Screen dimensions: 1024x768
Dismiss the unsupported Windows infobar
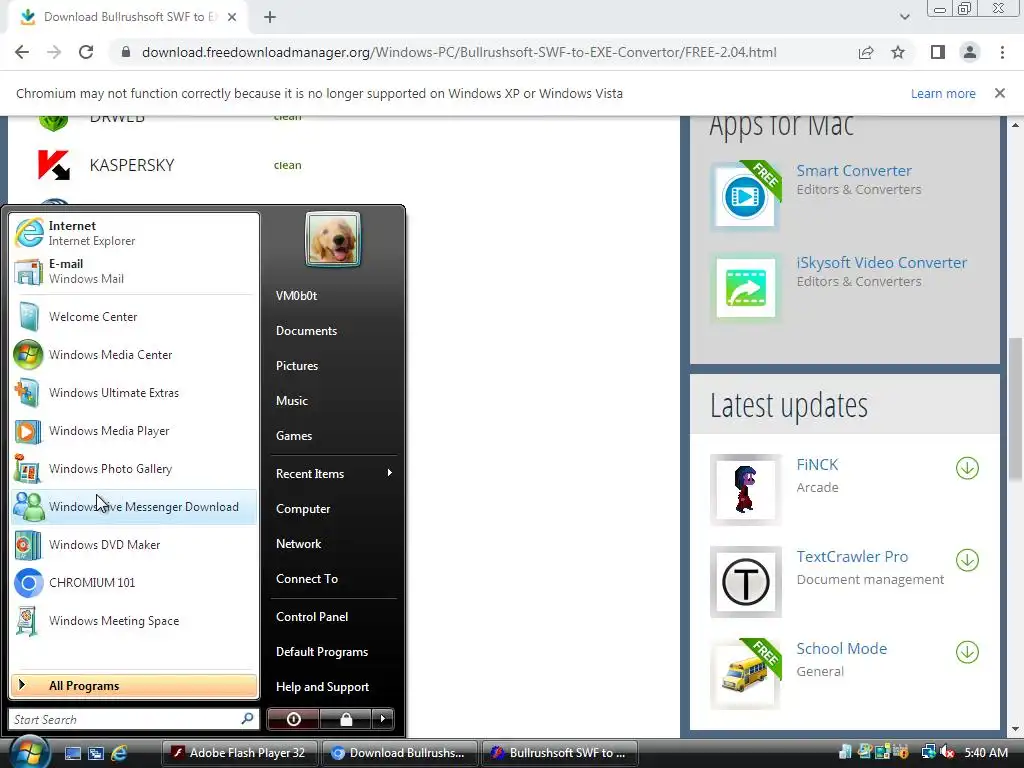[1000, 93]
